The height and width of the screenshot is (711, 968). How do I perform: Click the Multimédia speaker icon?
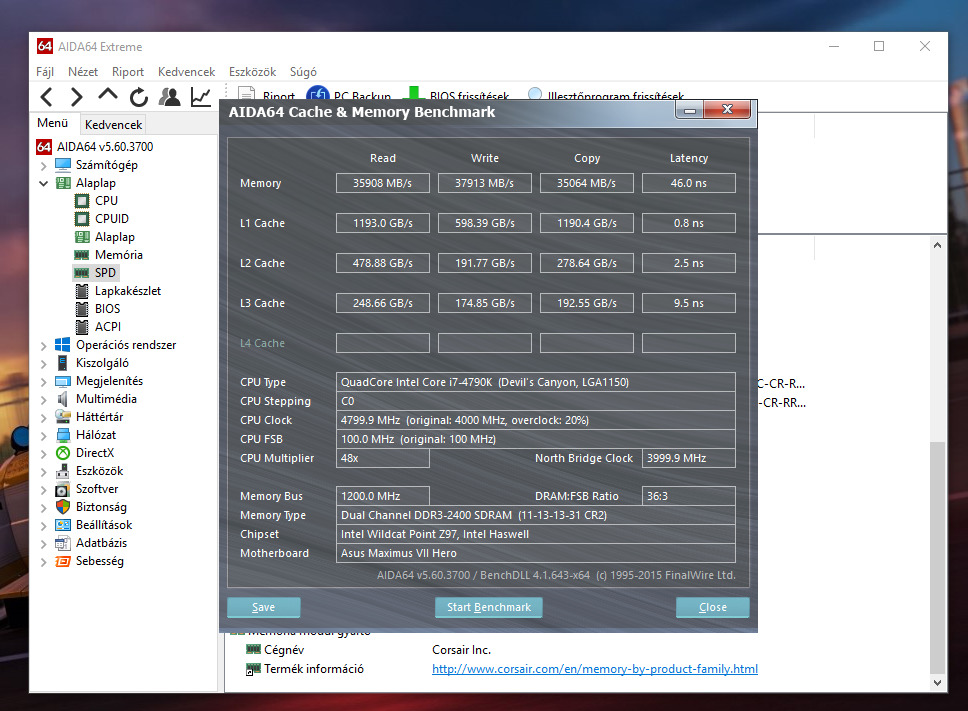tap(62, 399)
